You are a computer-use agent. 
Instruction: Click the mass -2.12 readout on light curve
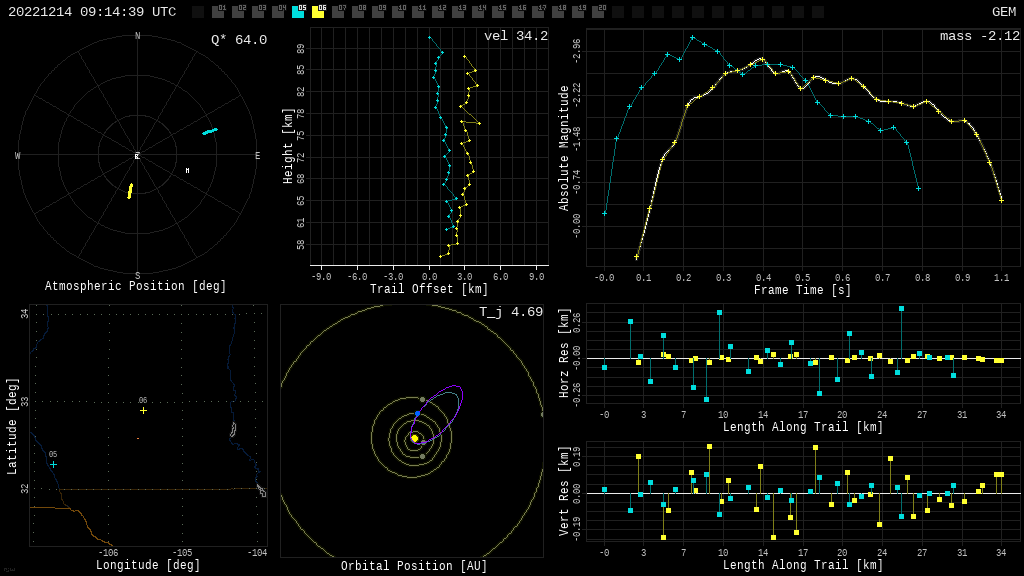click(979, 36)
